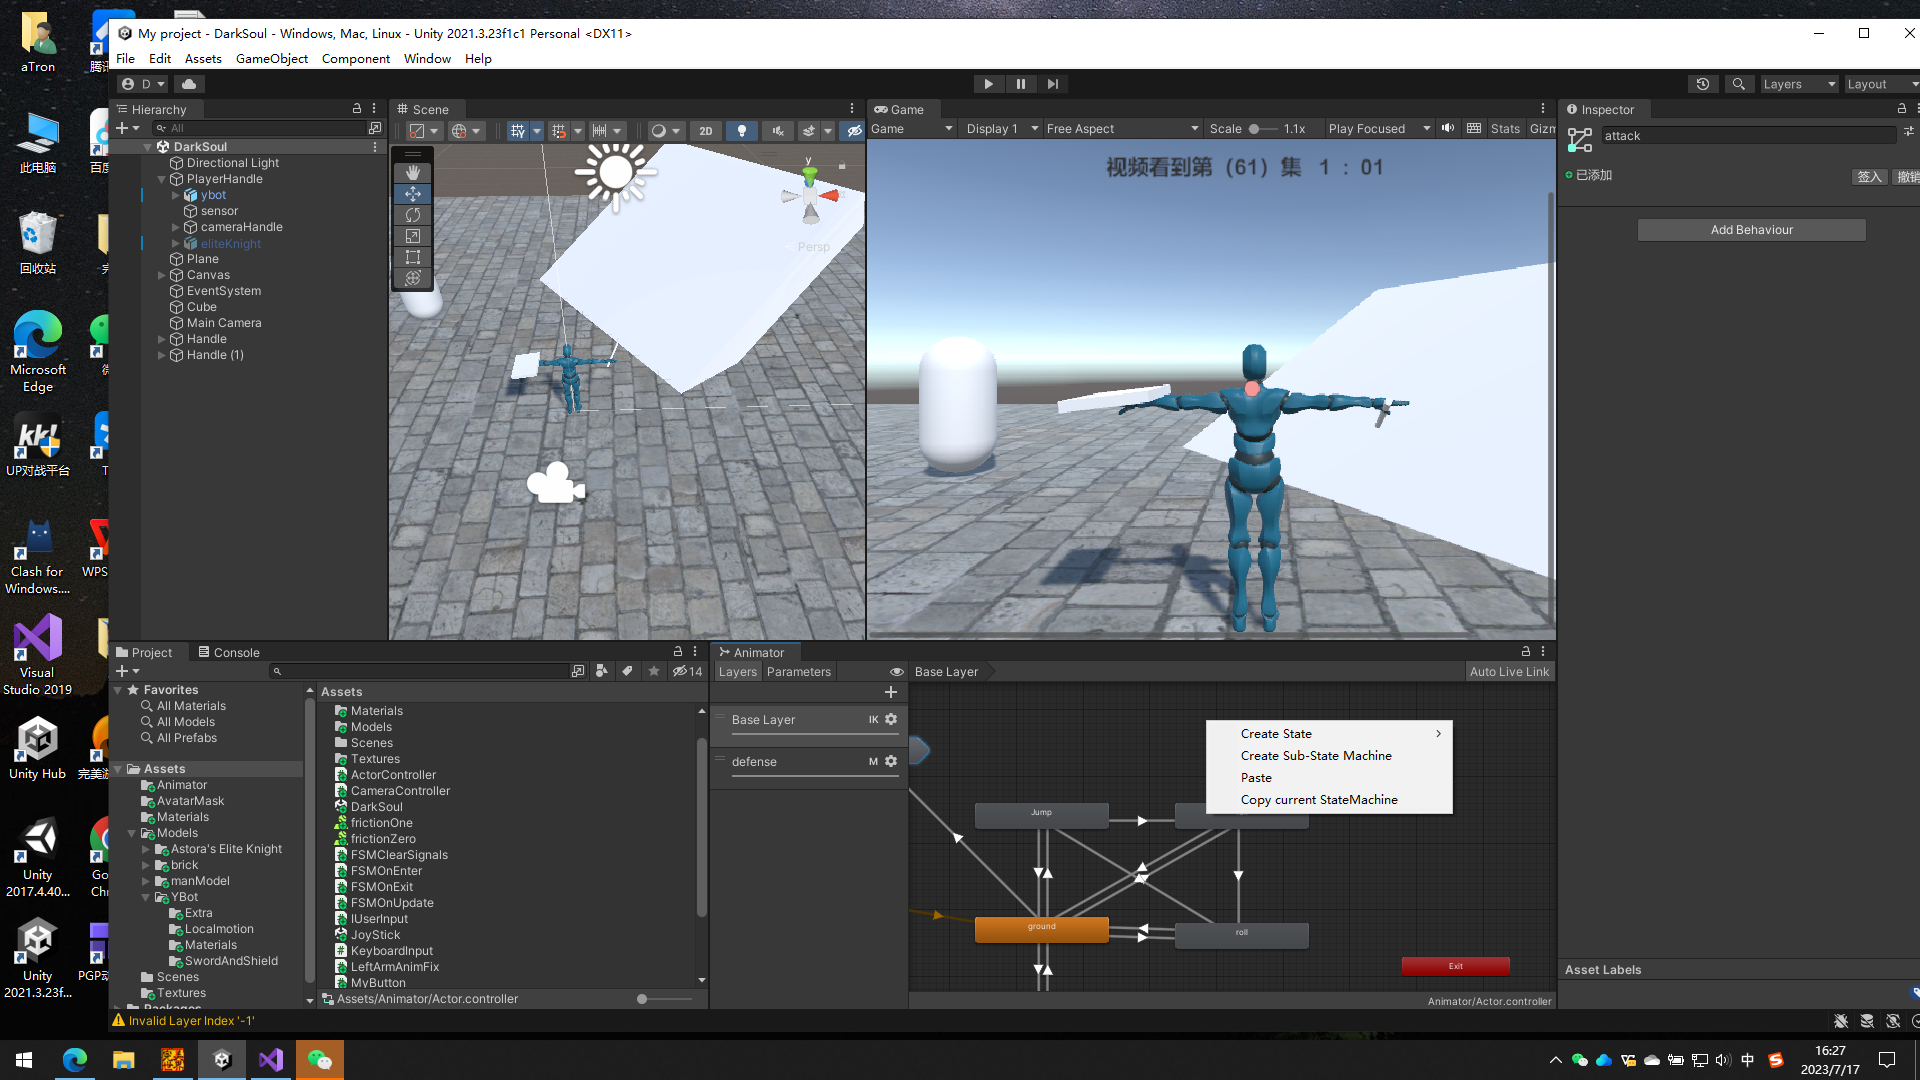
Task: Choose the Scale tool in Scene overlay
Action: pos(412,236)
